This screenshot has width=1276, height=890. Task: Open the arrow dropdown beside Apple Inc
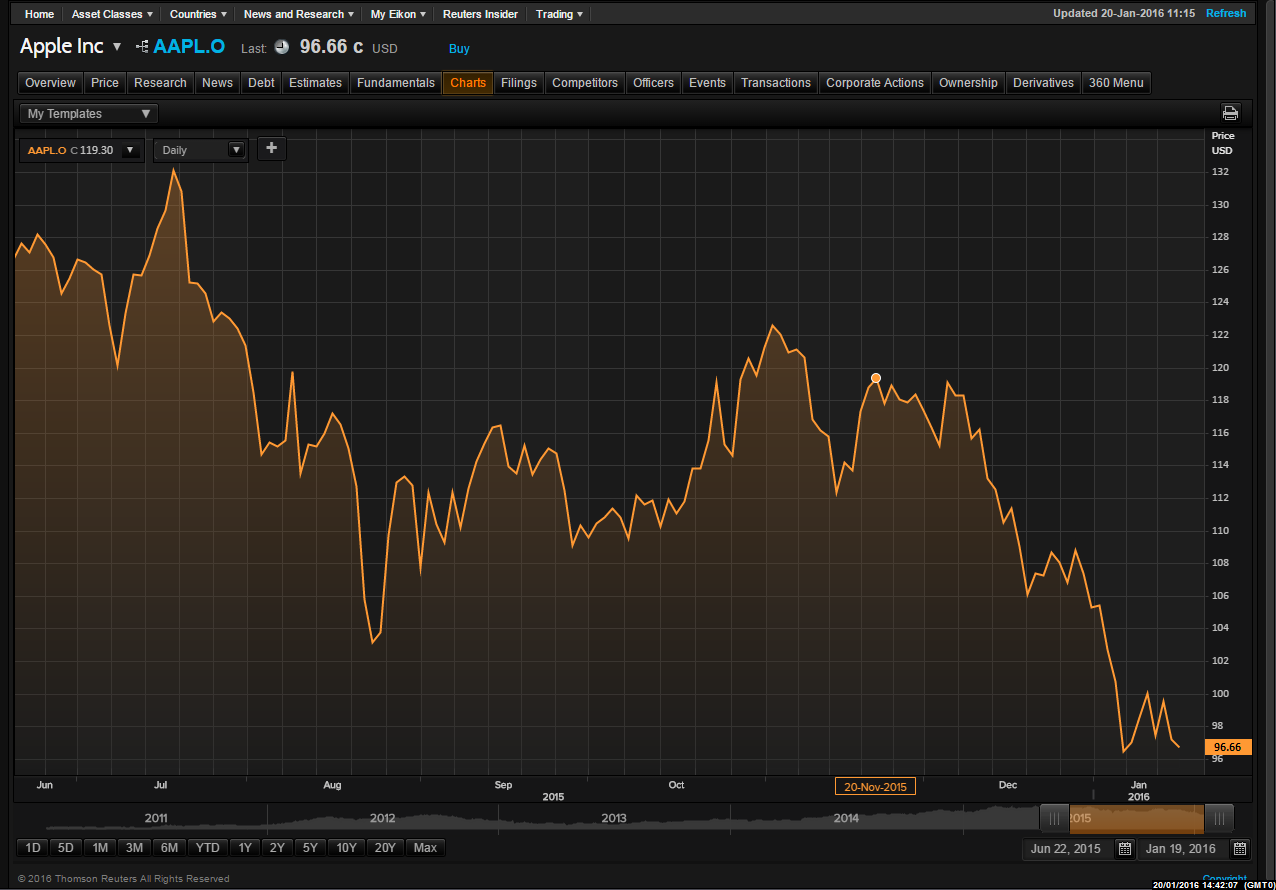point(117,47)
